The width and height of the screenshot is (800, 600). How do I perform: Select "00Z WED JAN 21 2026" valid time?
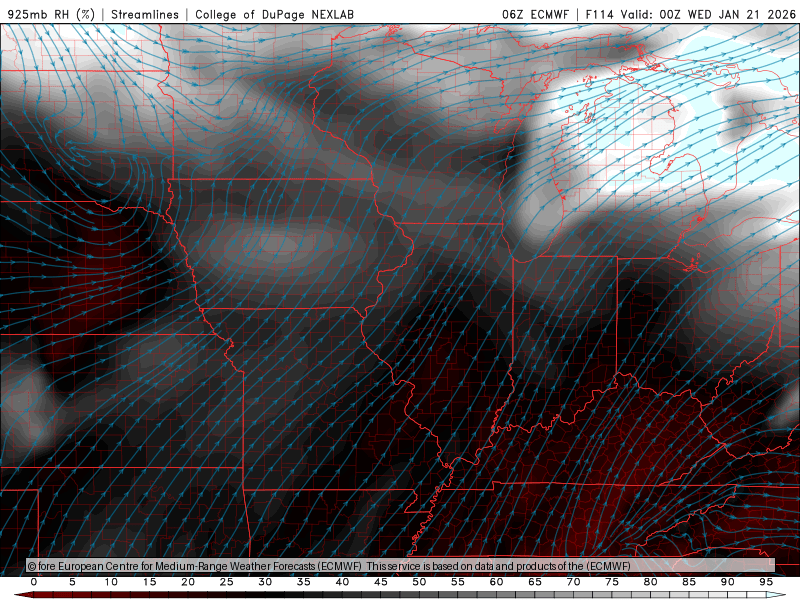click(x=728, y=14)
